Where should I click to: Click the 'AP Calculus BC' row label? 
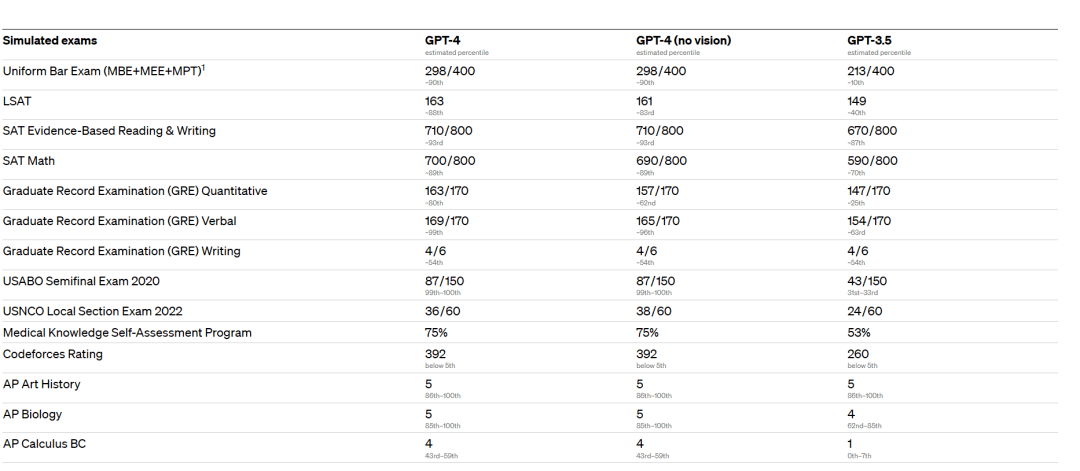pyautogui.click(x=44, y=443)
